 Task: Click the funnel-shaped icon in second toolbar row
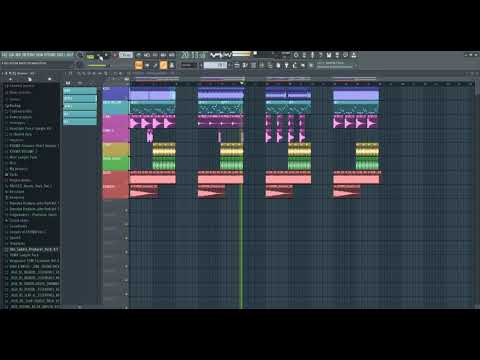click(287, 66)
